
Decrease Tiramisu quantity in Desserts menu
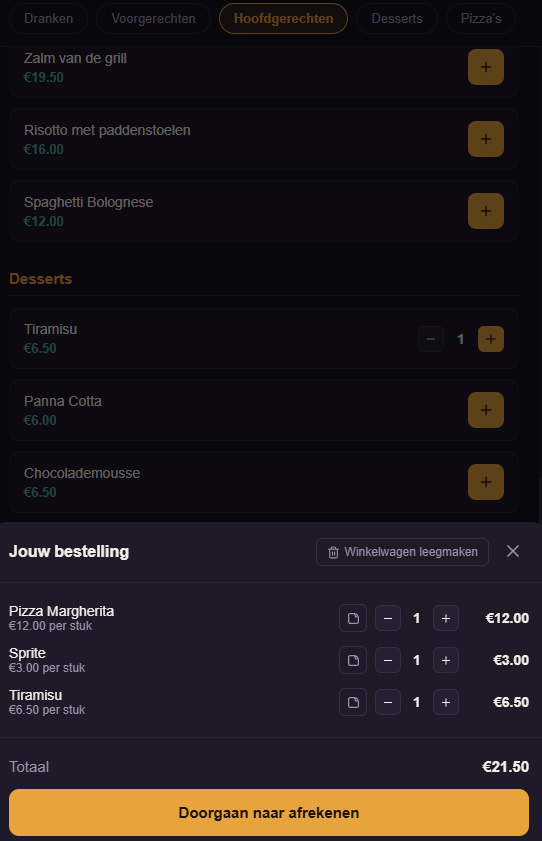[x=431, y=339]
